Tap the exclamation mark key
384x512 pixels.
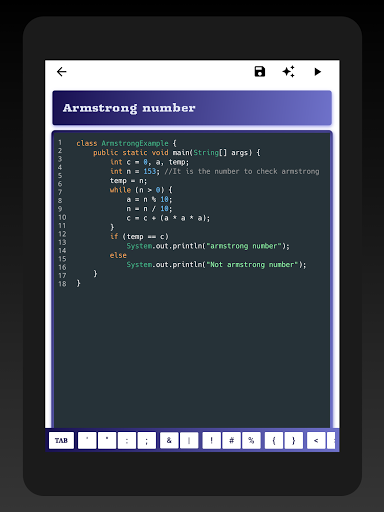tap(211, 440)
